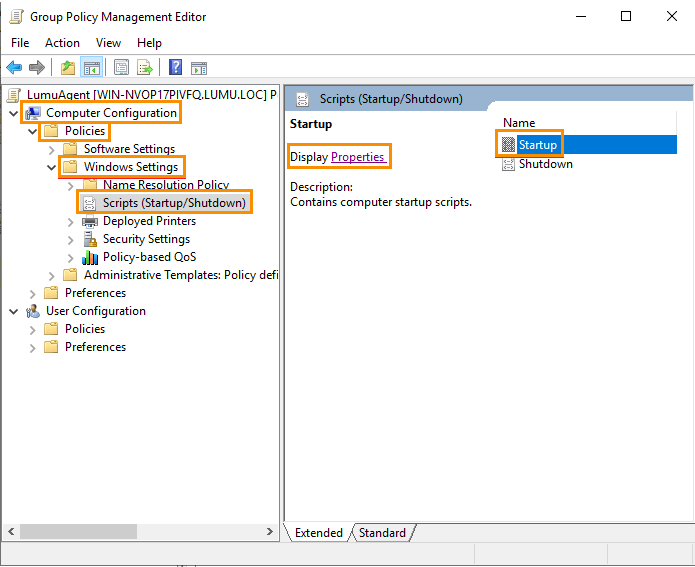Open the Action menu
Image resolution: width=695 pixels, height=567 pixels.
(x=62, y=43)
